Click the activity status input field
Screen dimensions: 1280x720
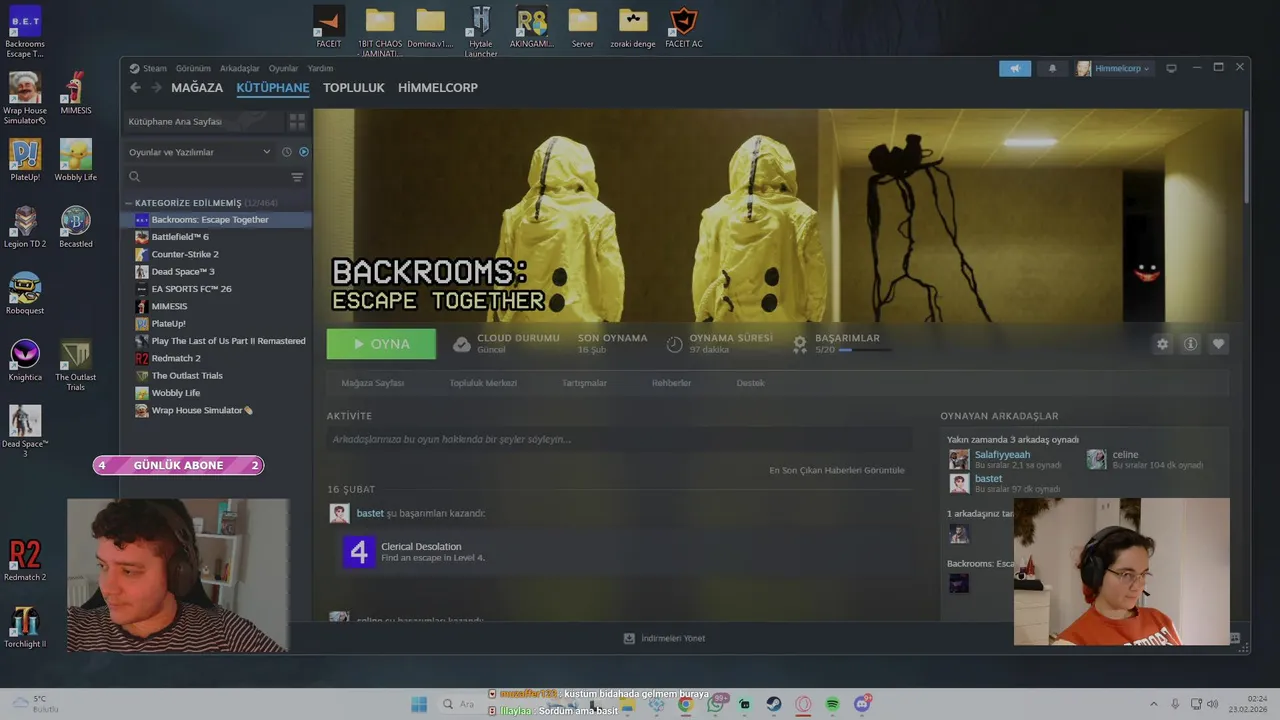coord(619,439)
